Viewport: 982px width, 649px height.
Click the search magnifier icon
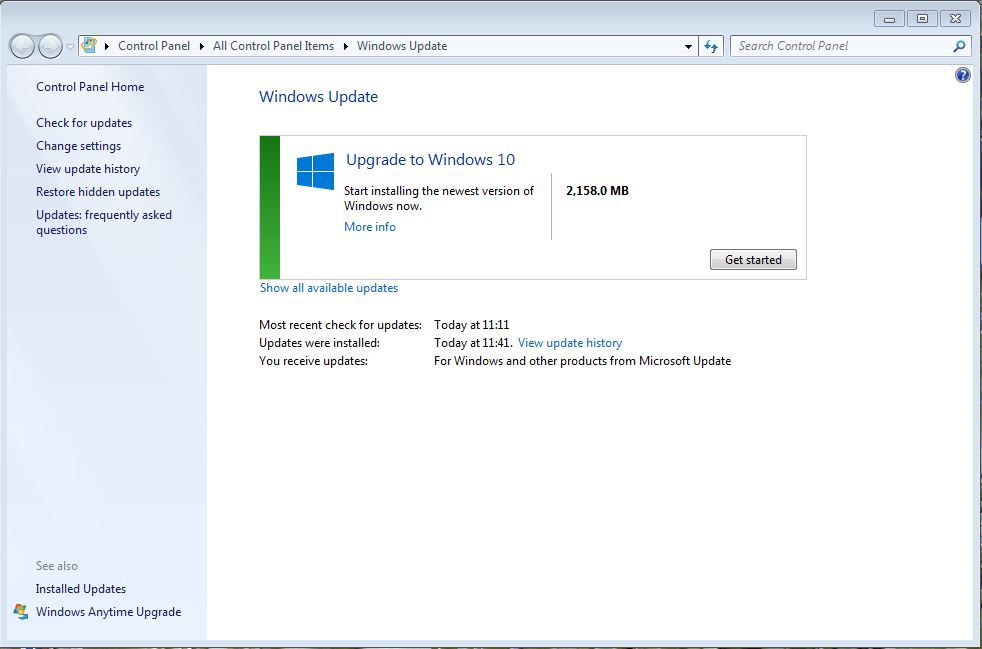click(959, 46)
